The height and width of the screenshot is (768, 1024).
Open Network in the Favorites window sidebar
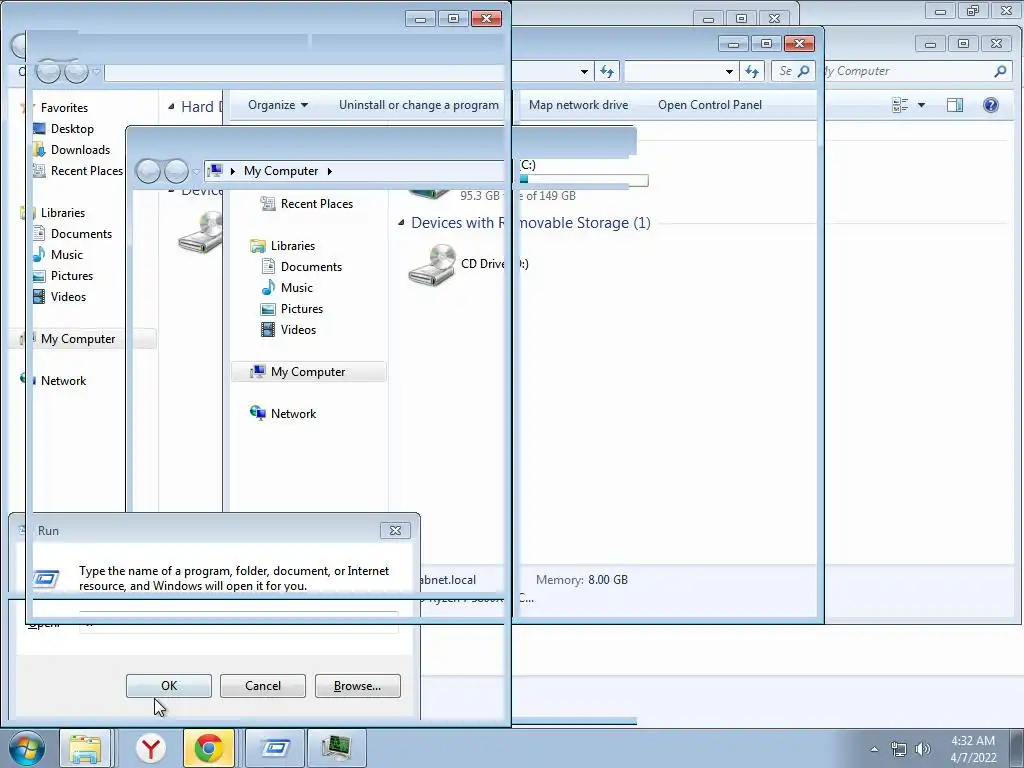coord(63,381)
